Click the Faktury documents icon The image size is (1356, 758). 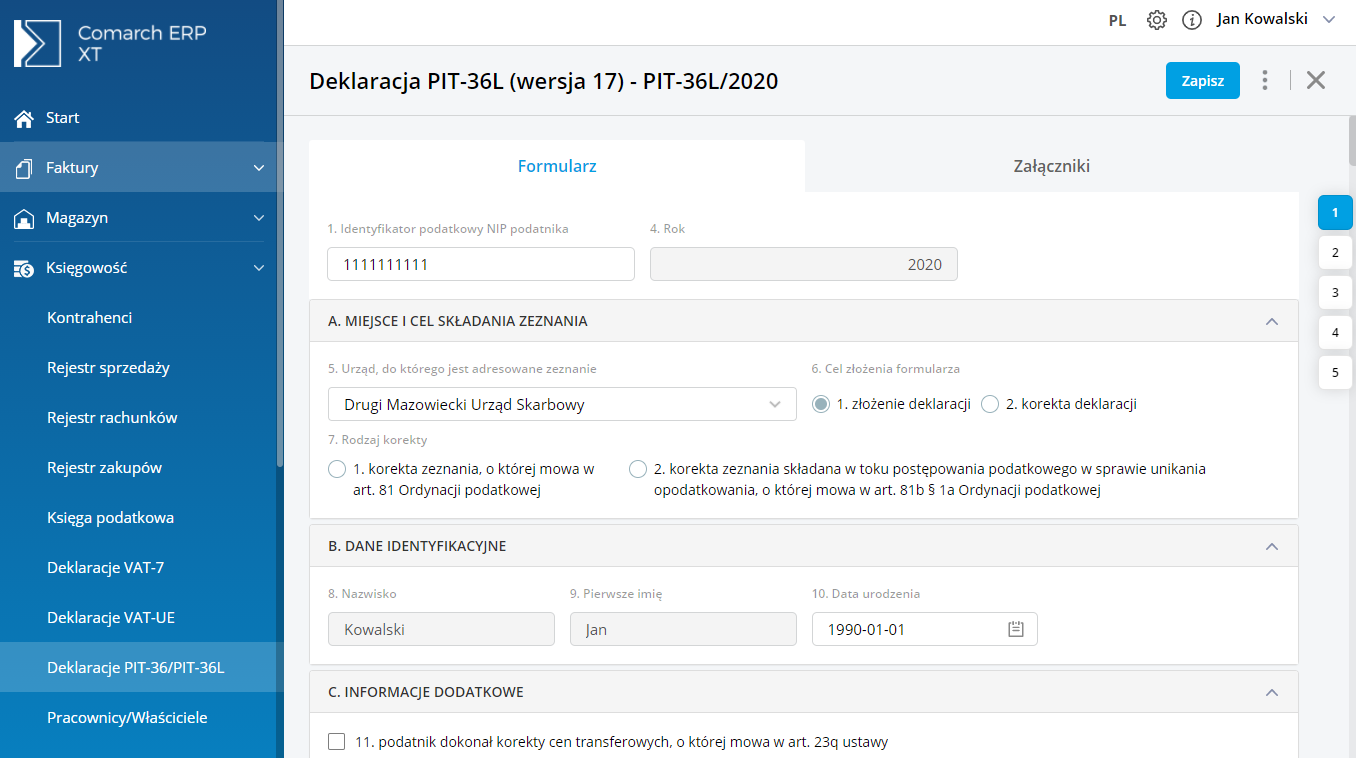tap(24, 168)
